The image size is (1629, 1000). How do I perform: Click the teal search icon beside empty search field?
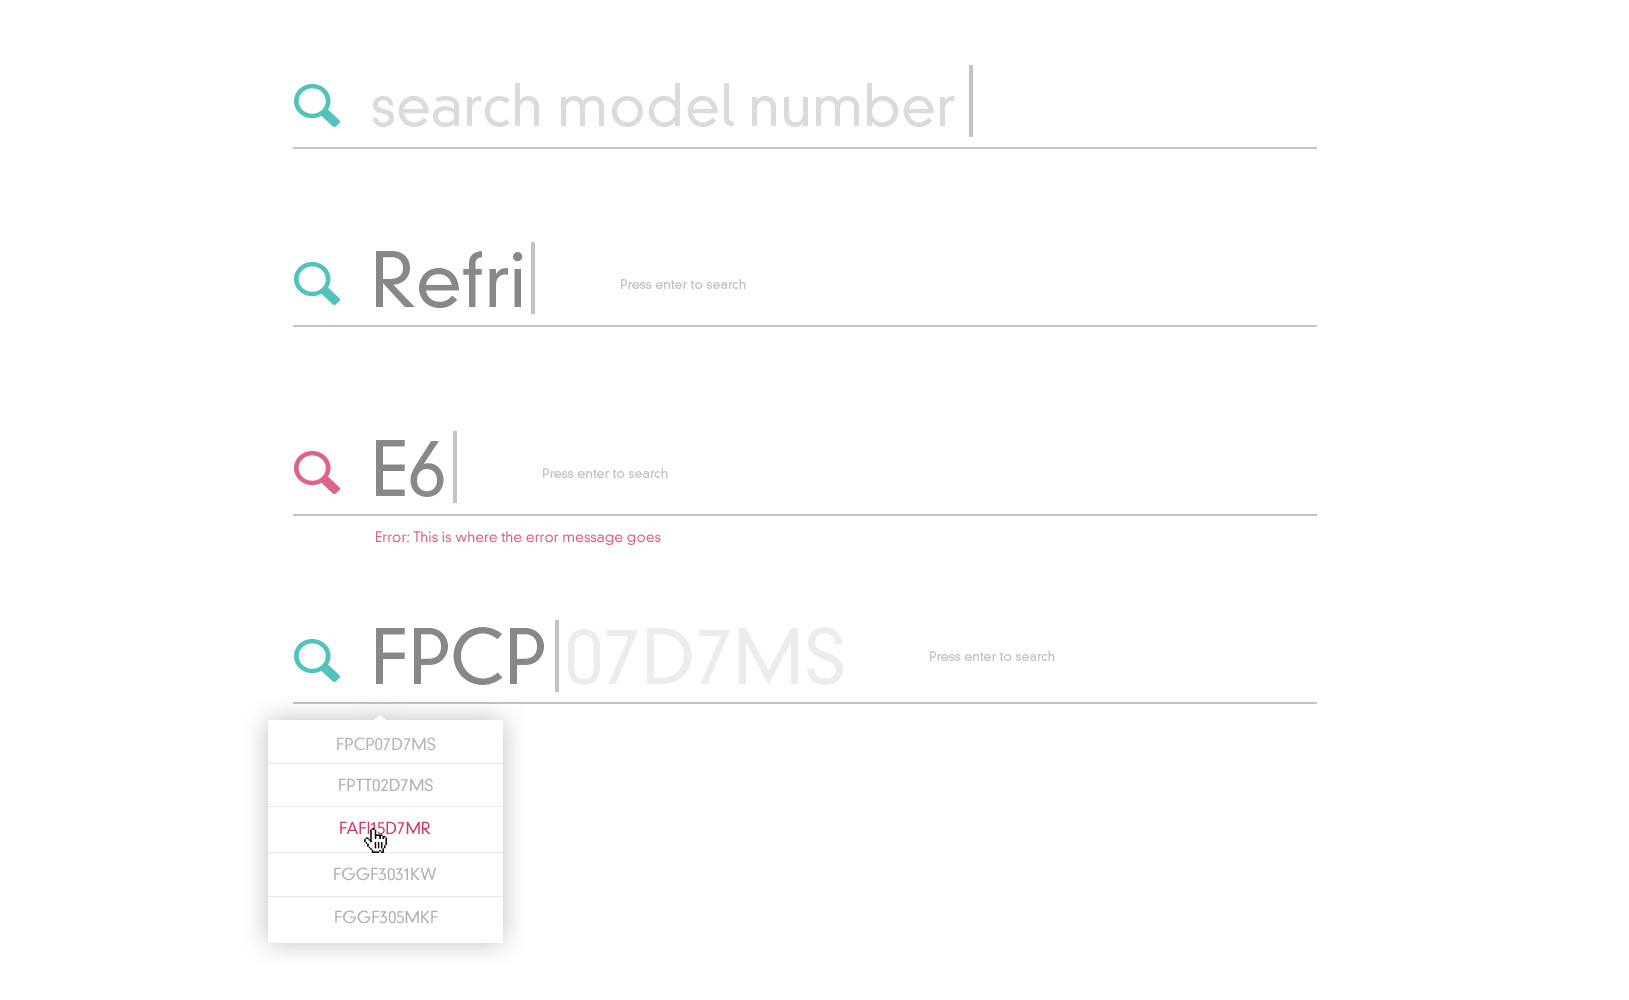[x=316, y=105]
